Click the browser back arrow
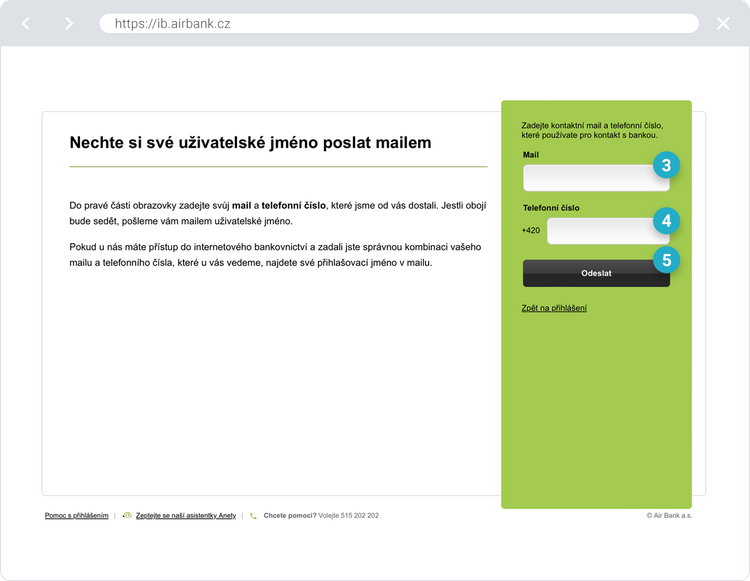This screenshot has width=750, height=581. point(26,23)
